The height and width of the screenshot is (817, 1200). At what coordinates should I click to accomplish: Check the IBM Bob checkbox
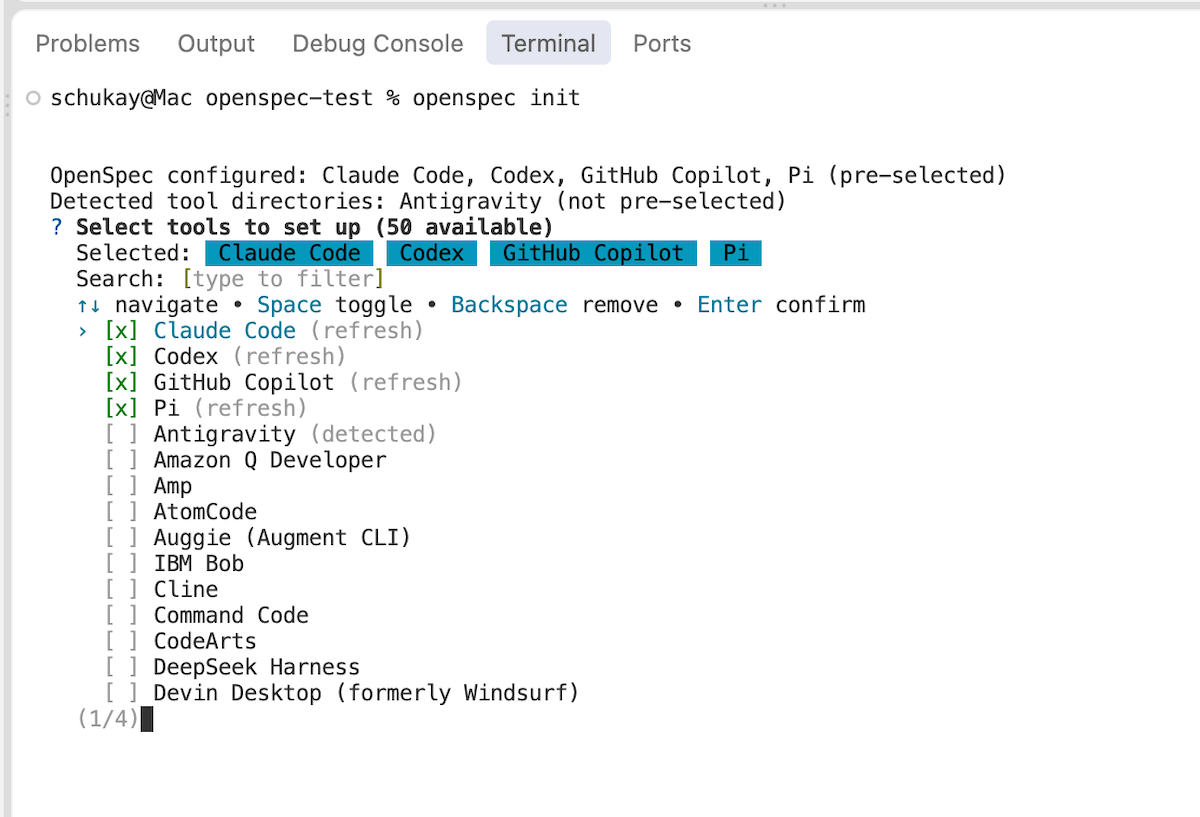coord(122,565)
